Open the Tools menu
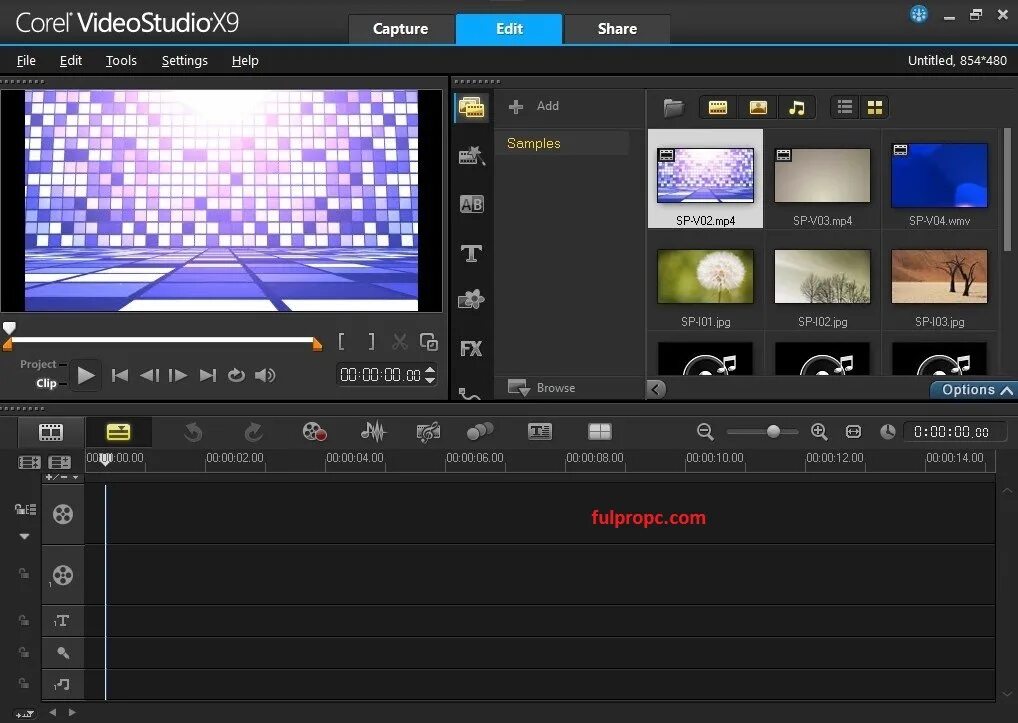The image size is (1018, 723). (121, 60)
